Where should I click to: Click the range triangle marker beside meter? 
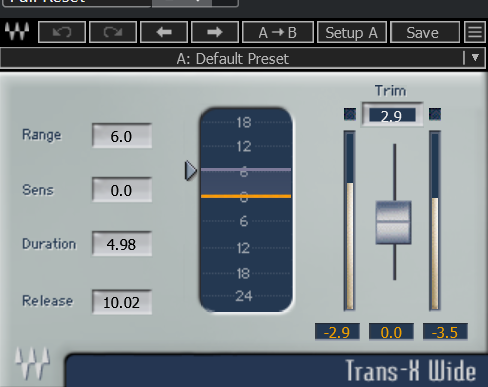pos(191,171)
